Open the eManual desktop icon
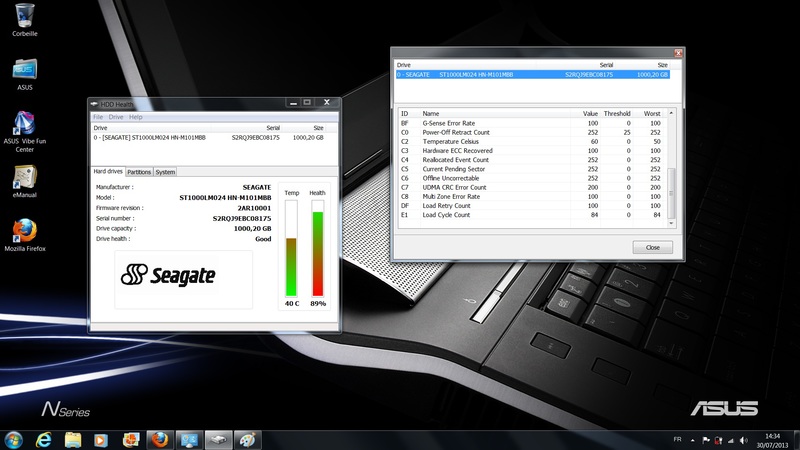 pyautogui.click(x=25, y=178)
